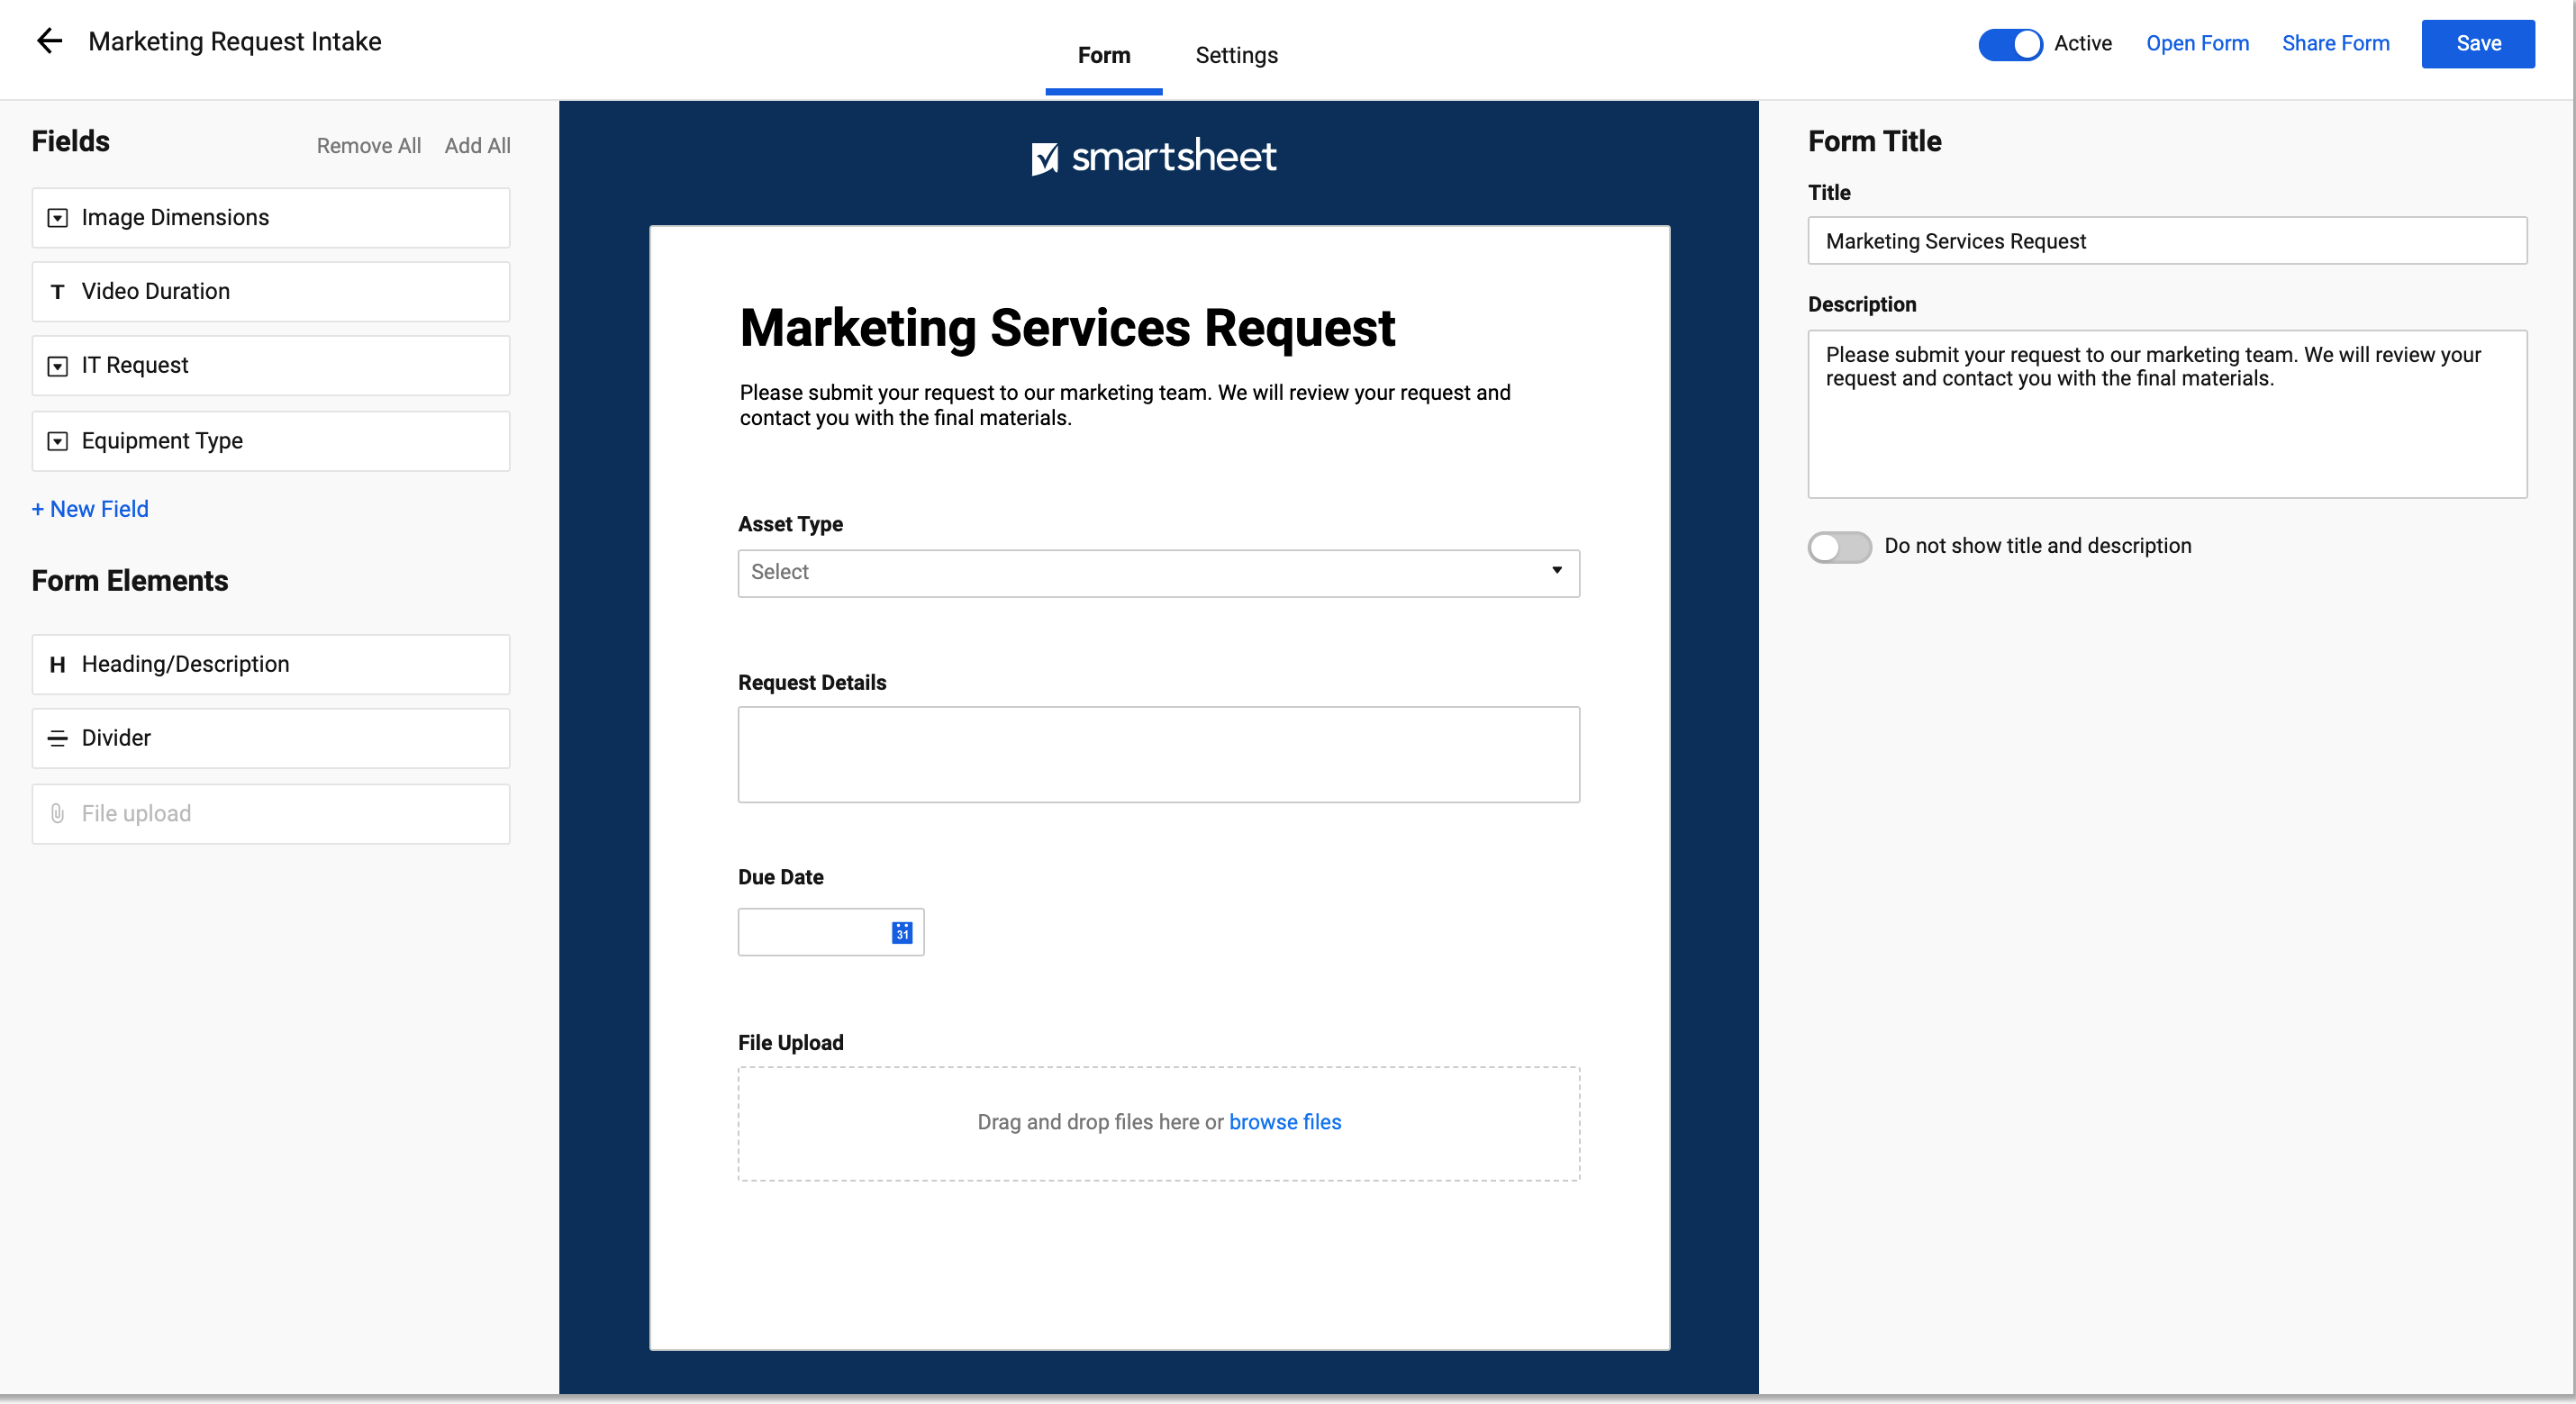
Task: Switch to the Form tab
Action: click(x=1103, y=55)
